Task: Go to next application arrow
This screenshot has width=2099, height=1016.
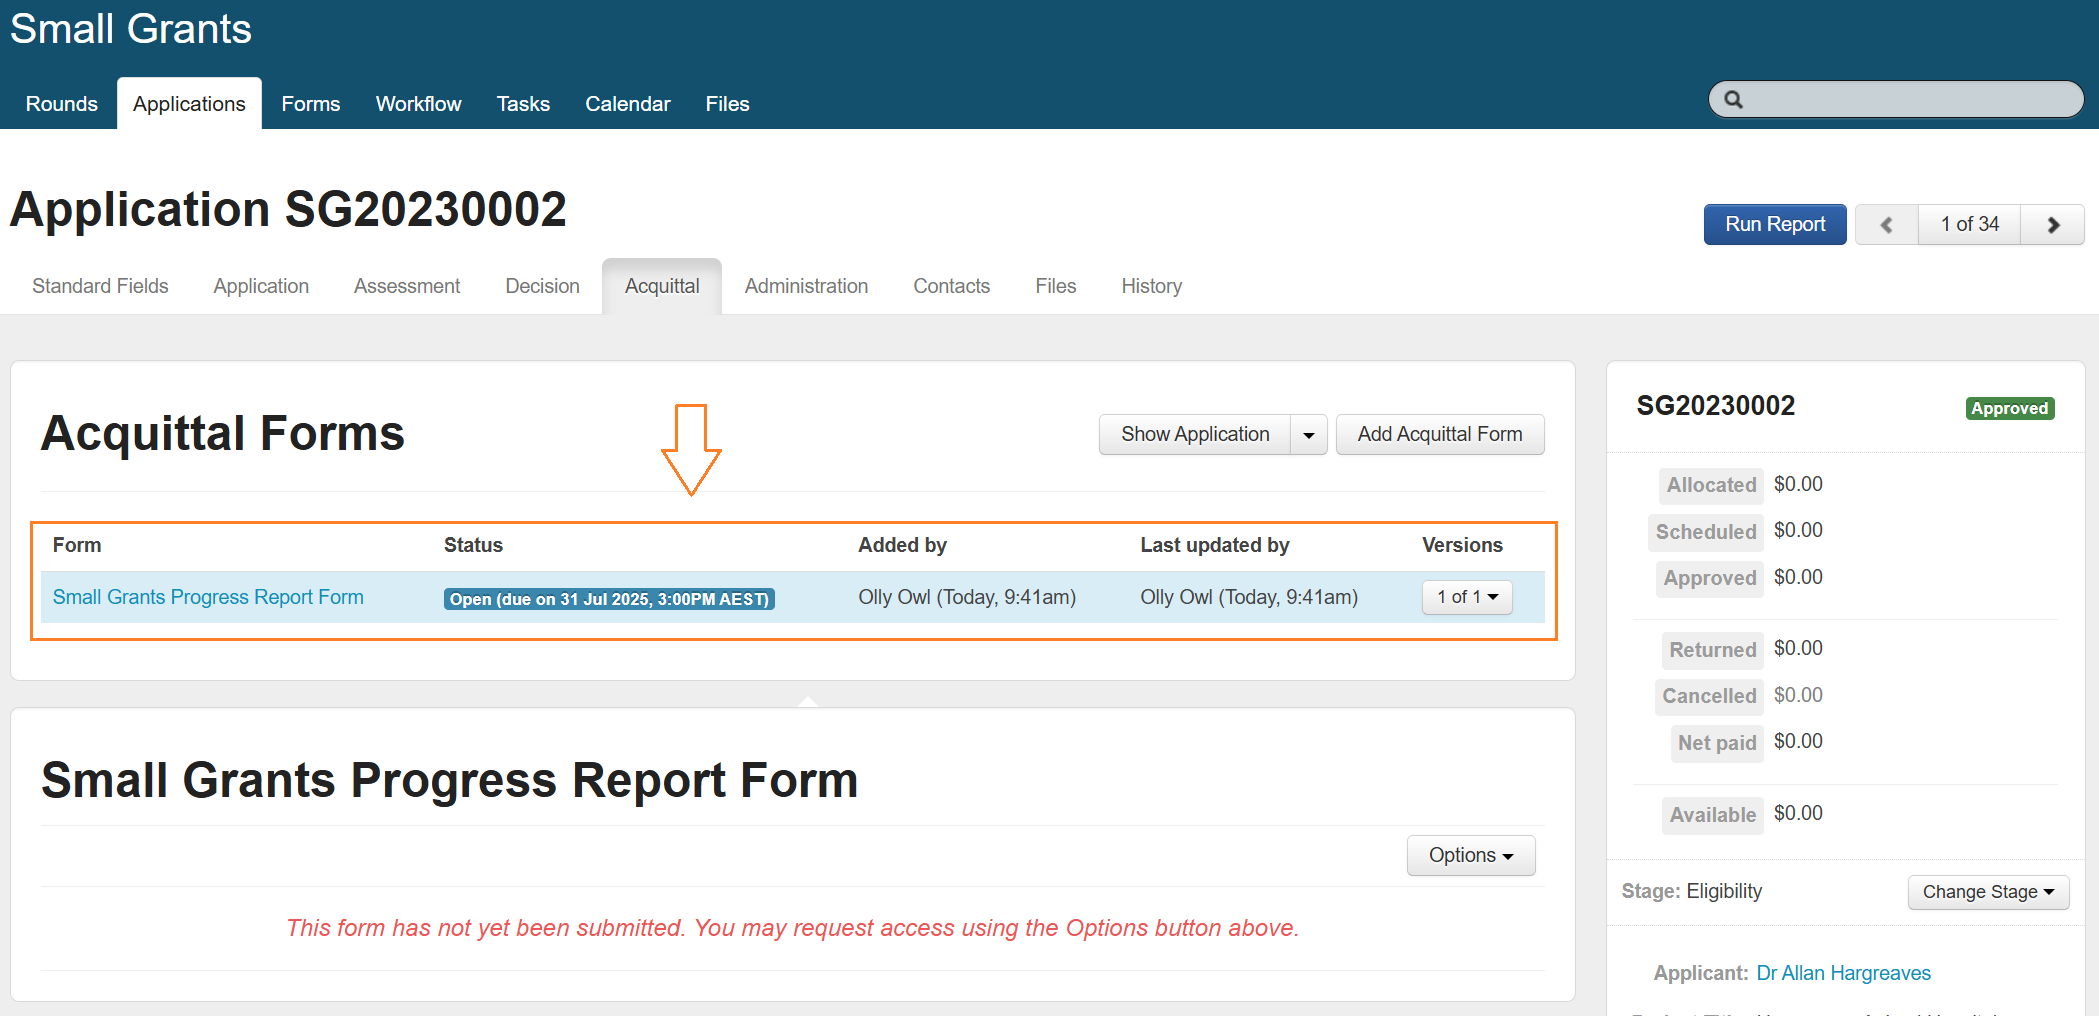Action: (2052, 225)
